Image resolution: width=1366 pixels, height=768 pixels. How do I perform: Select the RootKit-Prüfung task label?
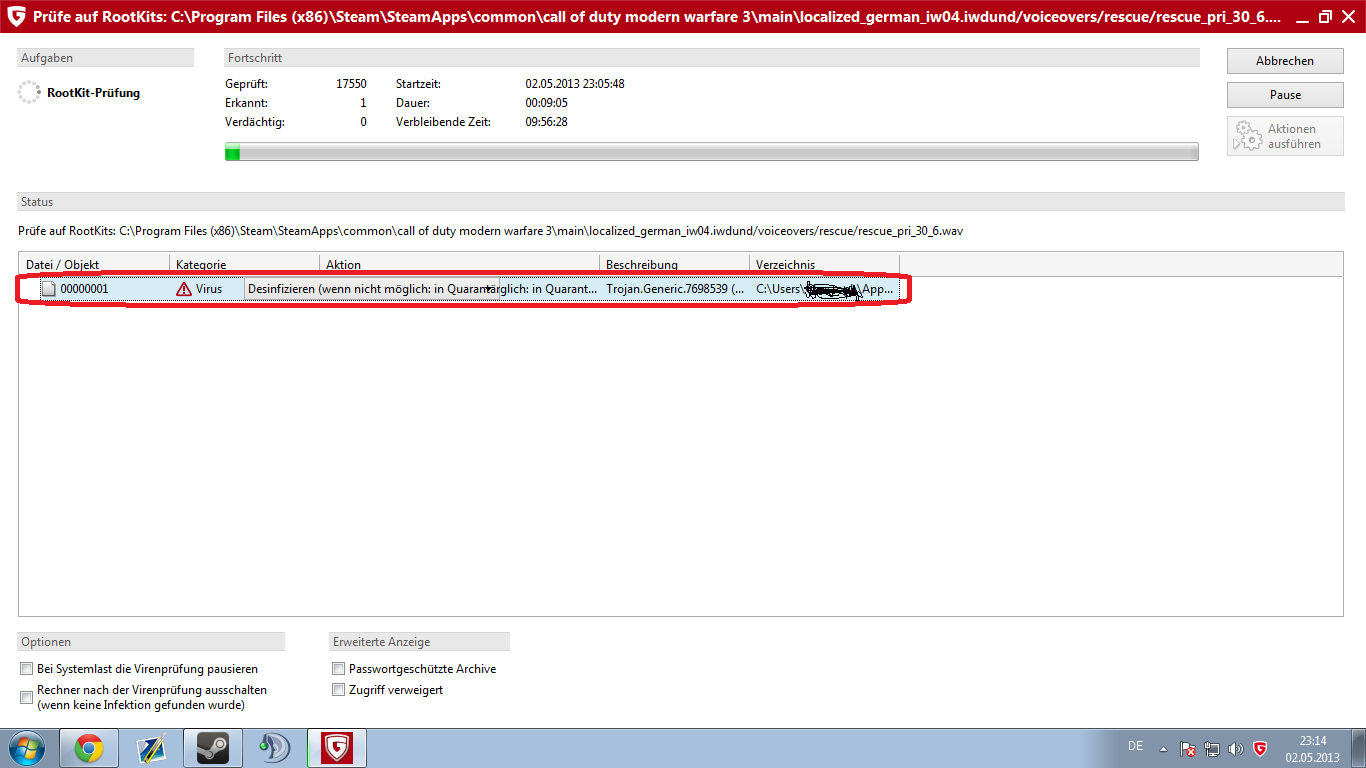coord(93,93)
